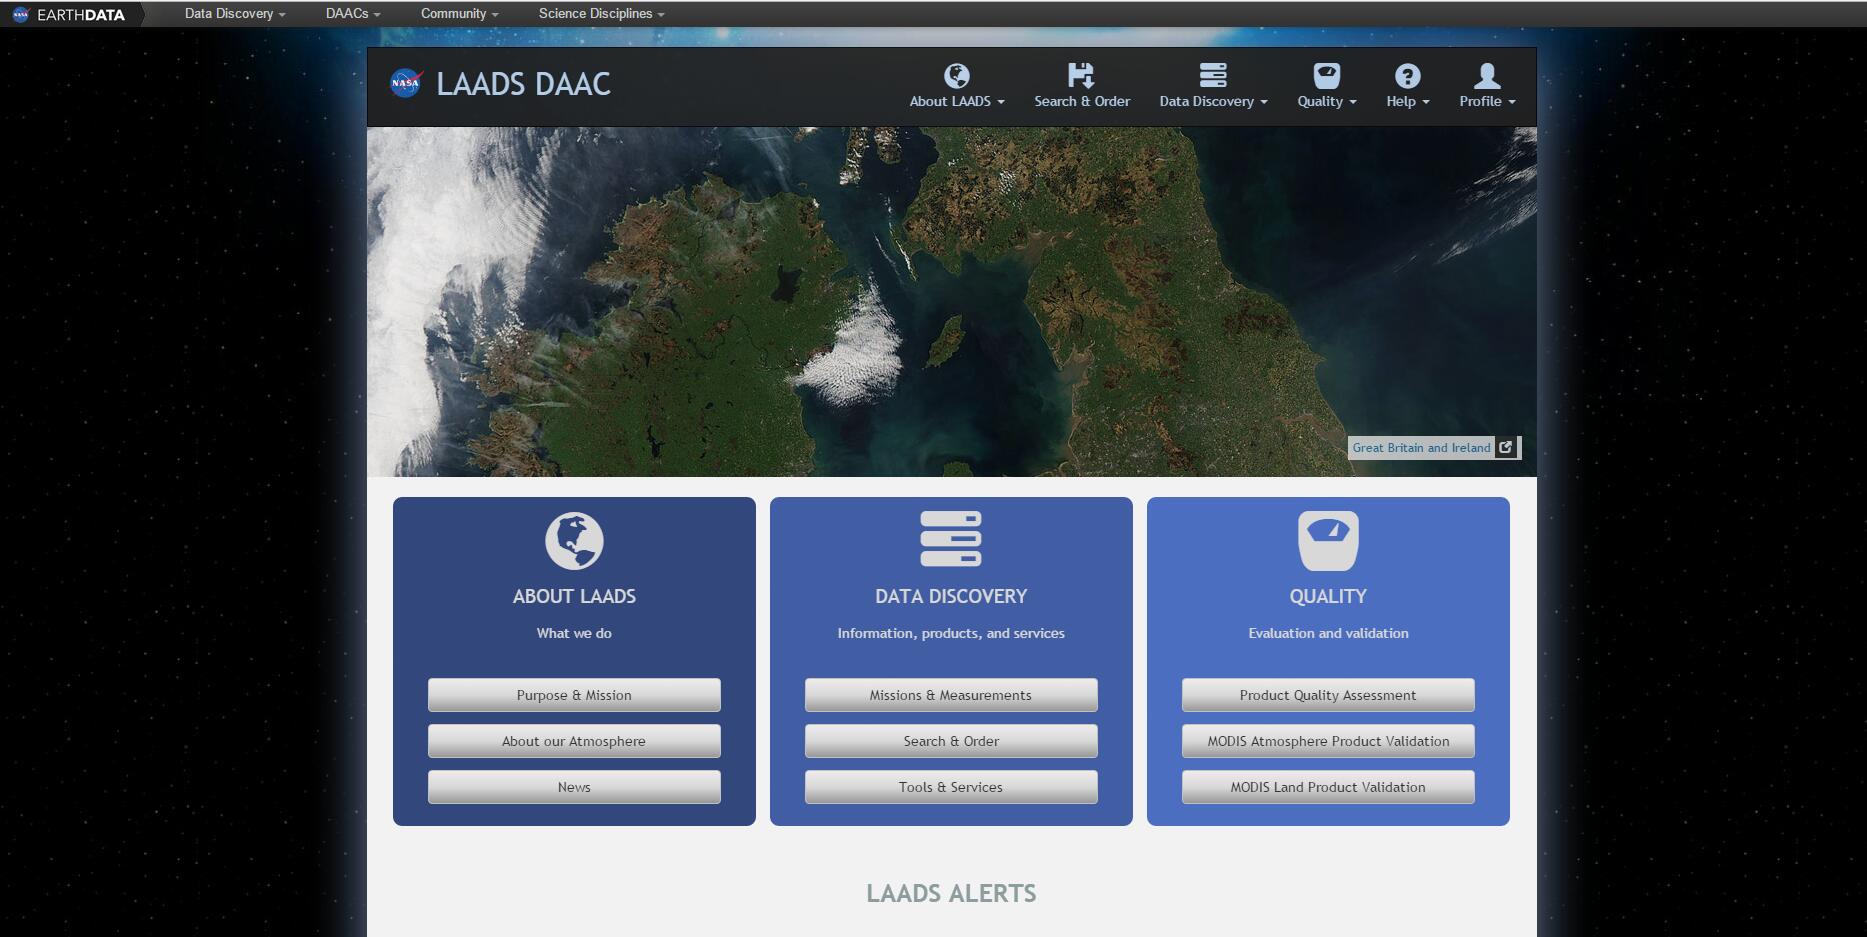
Task: Go to Search & Order in the header
Action: click(x=1082, y=101)
